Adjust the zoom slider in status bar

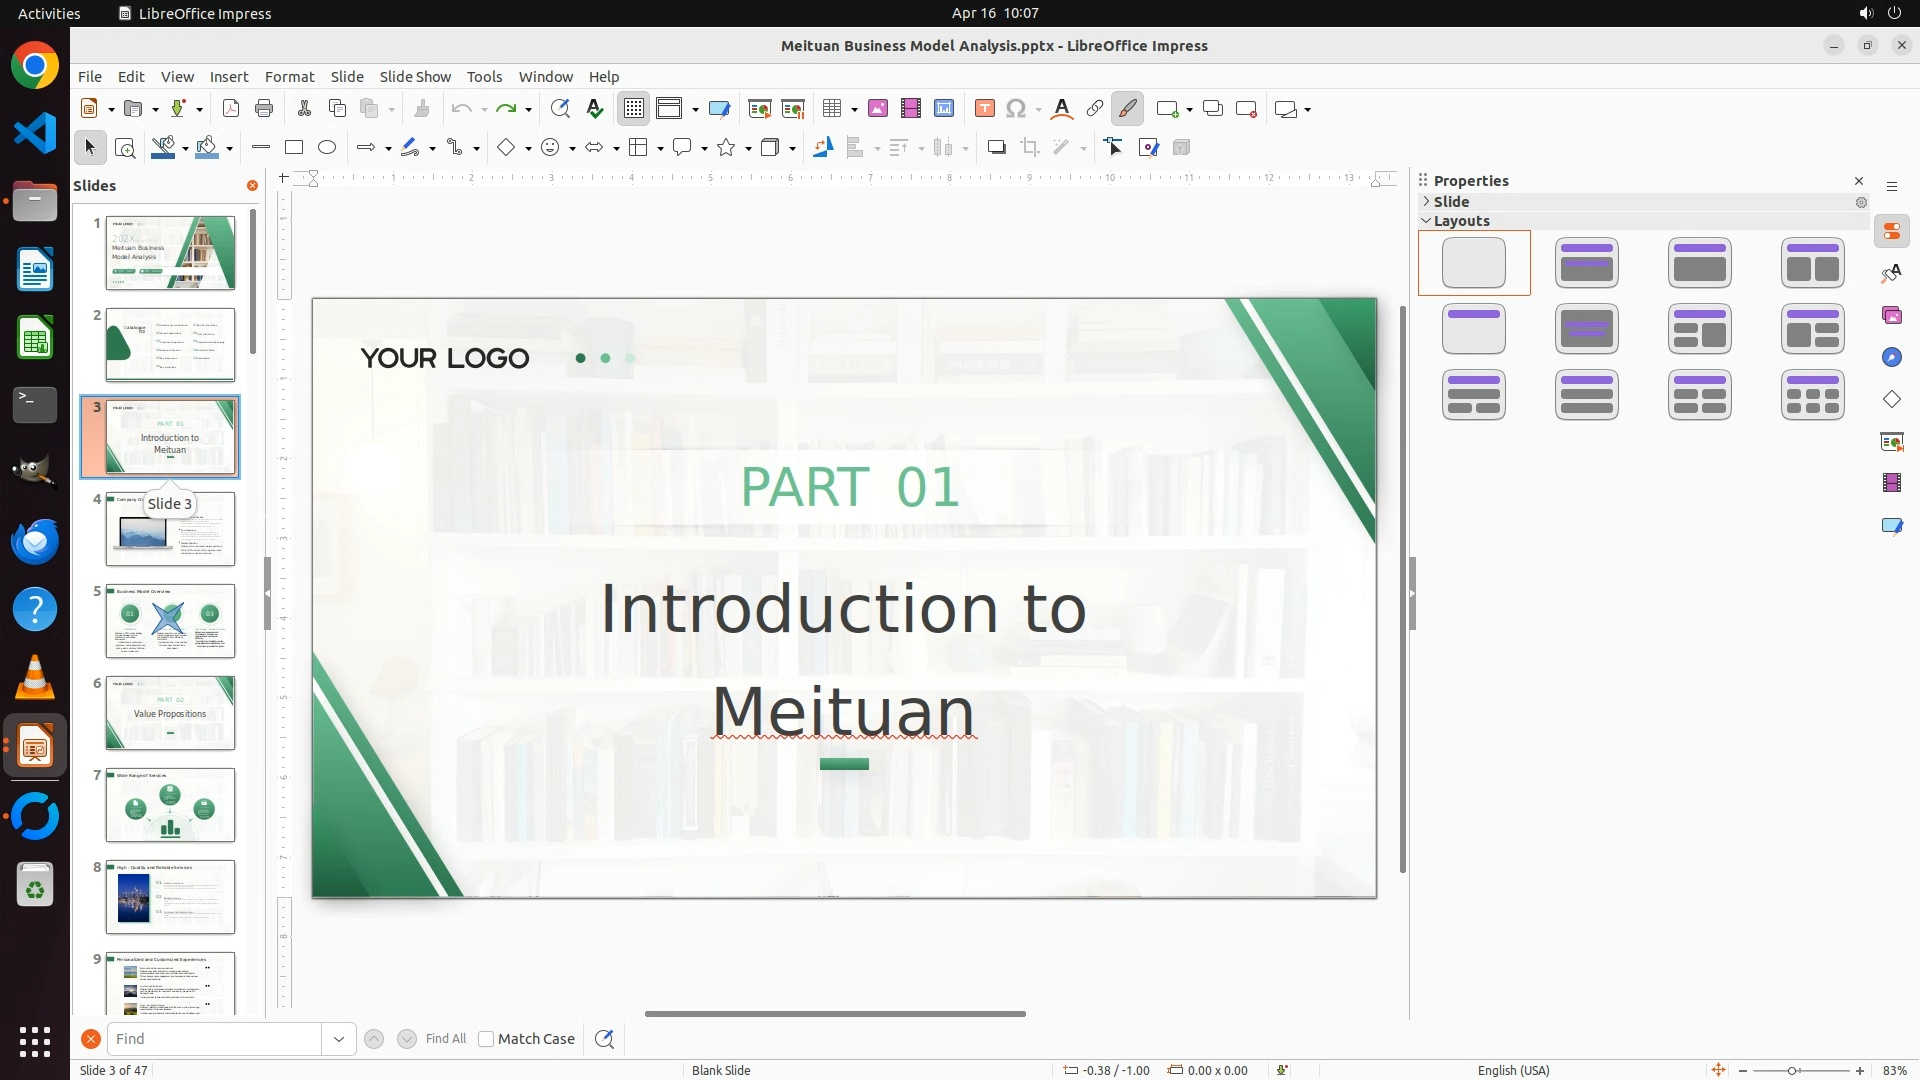click(x=1792, y=1071)
